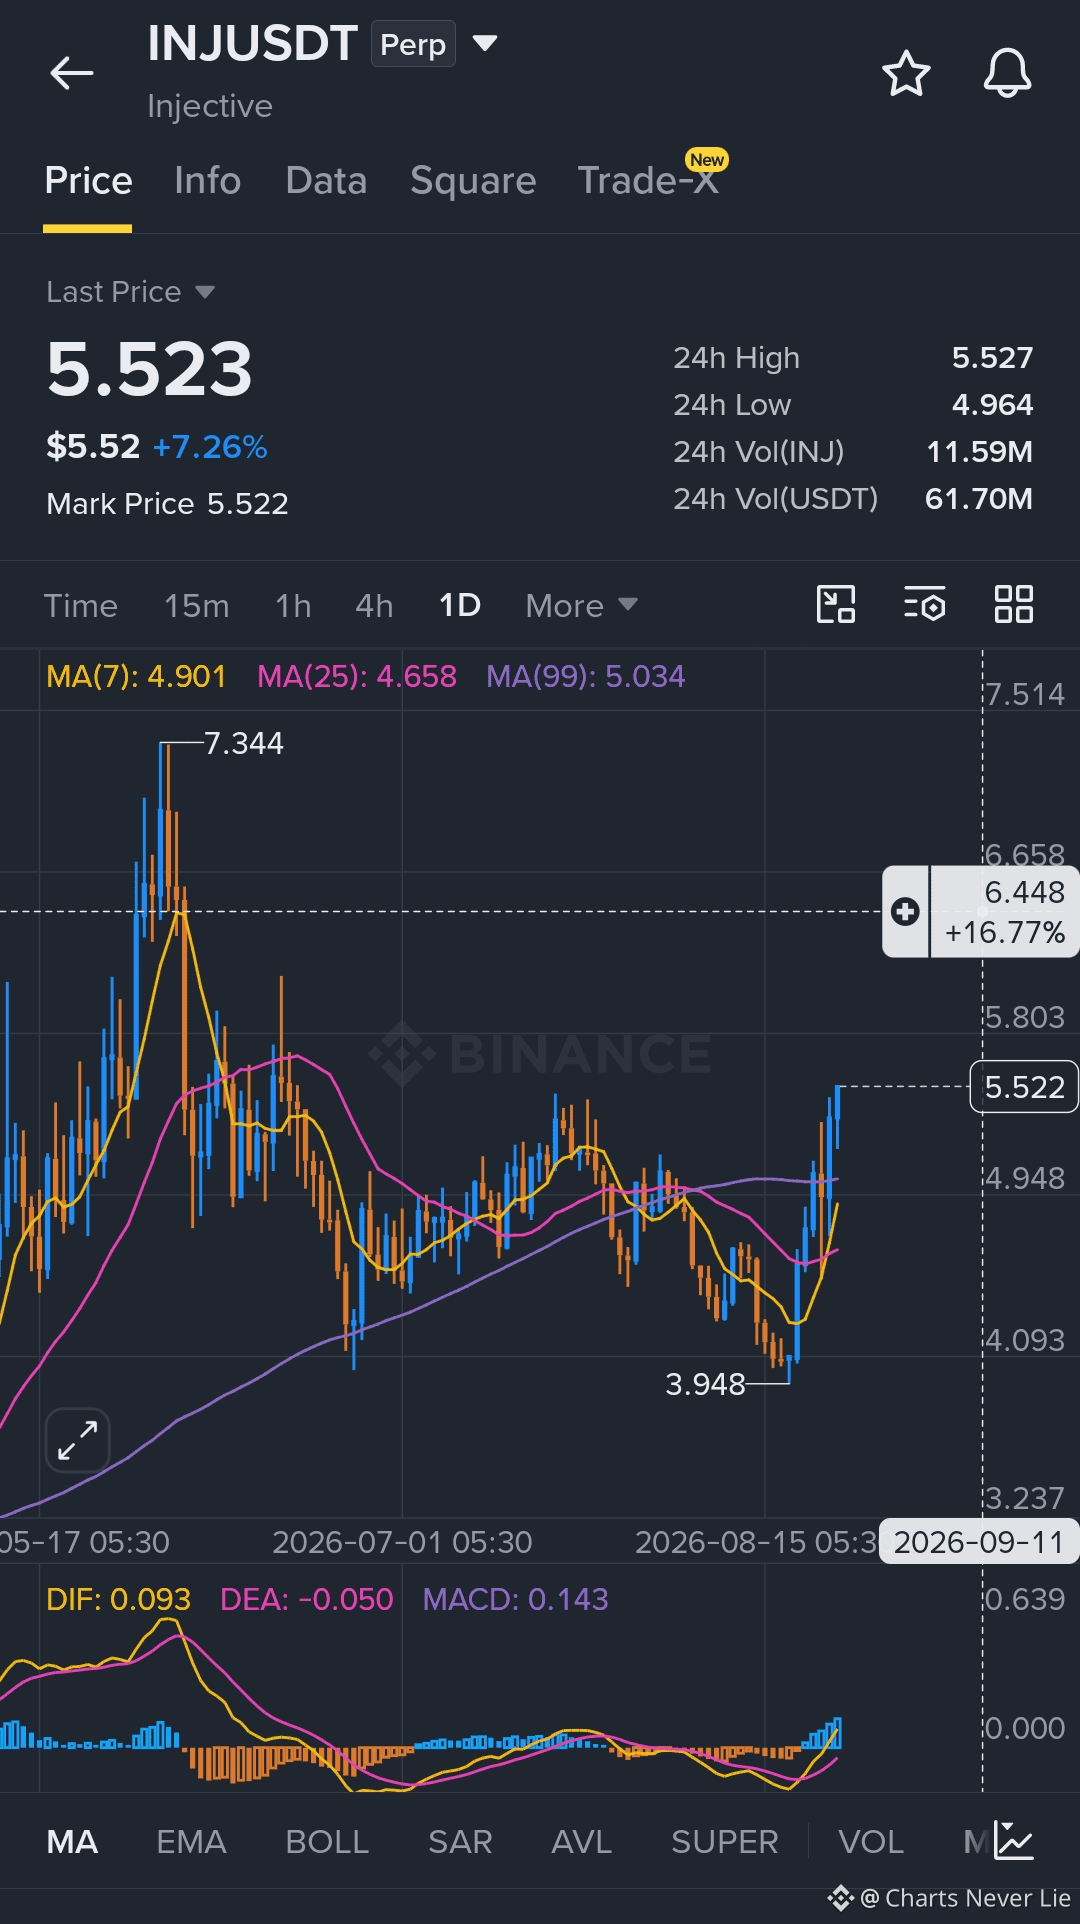The width and height of the screenshot is (1080, 1924).
Task: Open the indicator chart icon at bottom right
Action: coord(1014,1841)
